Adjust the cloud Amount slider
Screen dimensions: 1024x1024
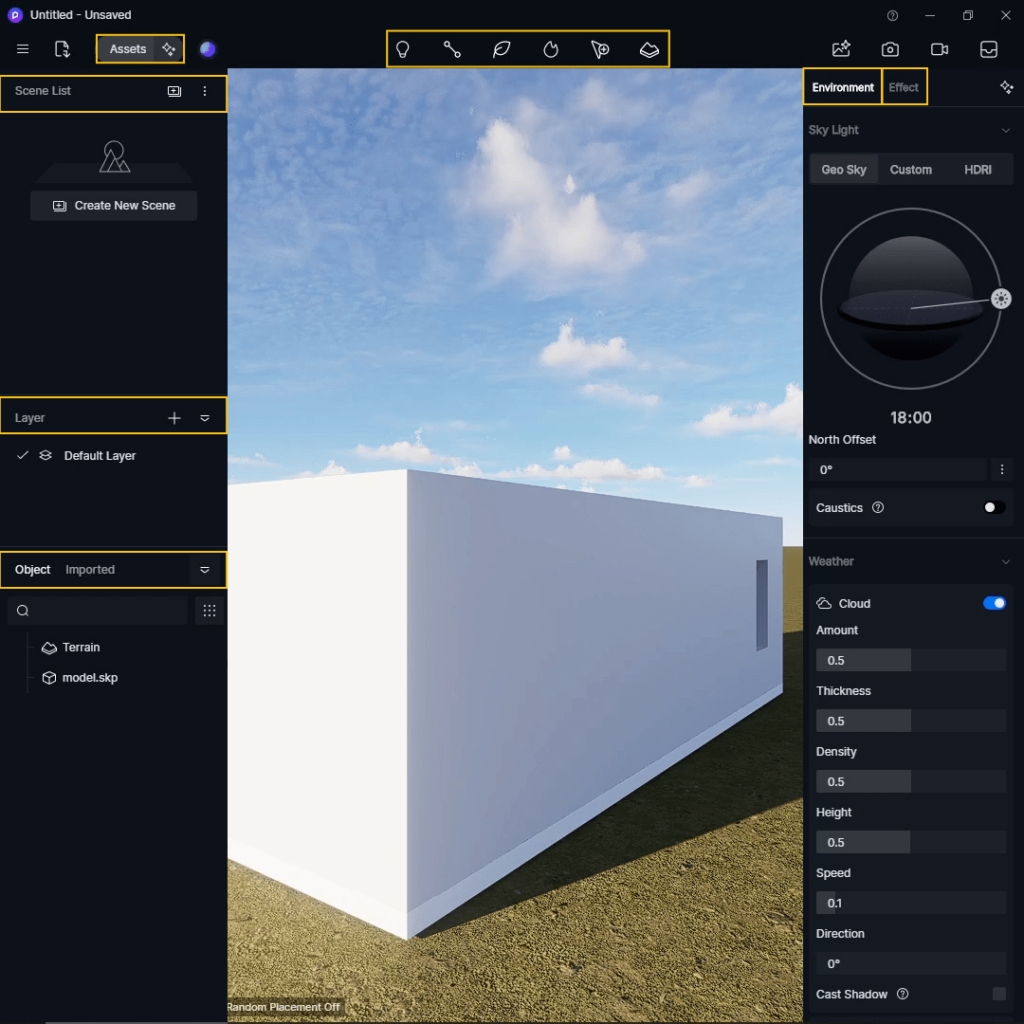tap(910, 660)
